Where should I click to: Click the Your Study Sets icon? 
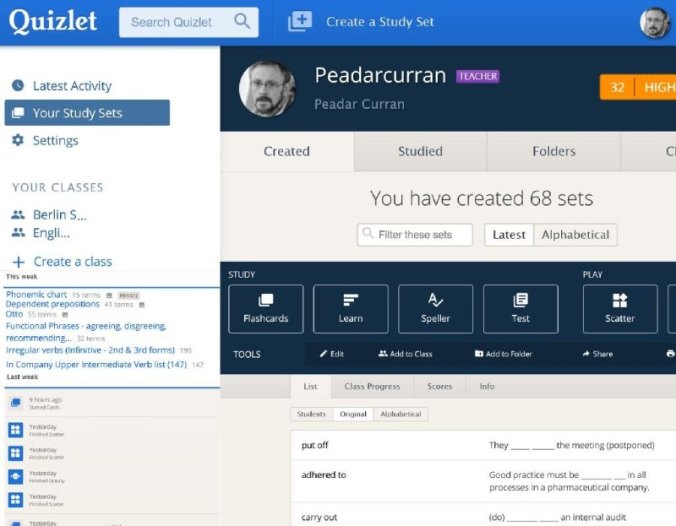(x=18, y=113)
